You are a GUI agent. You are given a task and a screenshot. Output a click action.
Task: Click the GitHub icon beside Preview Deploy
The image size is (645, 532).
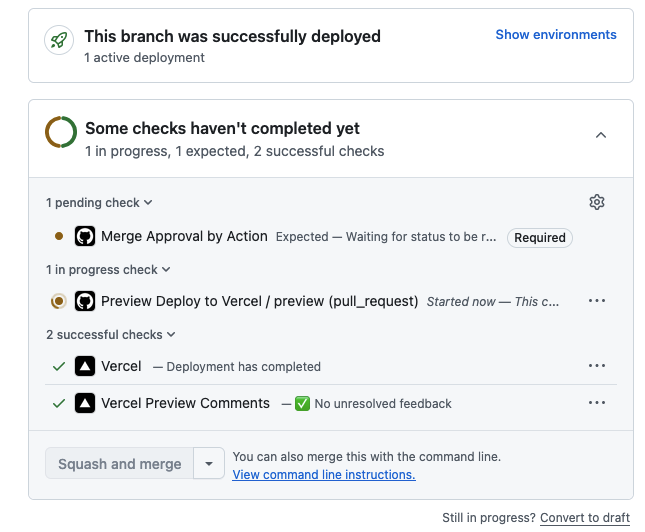(85, 301)
